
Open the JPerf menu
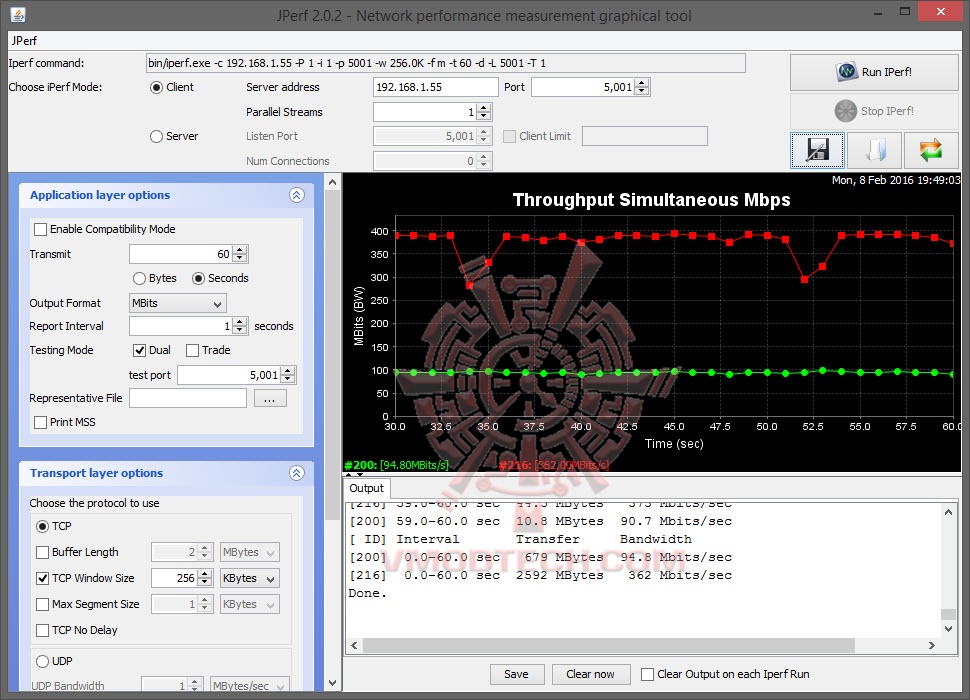pyautogui.click(x=24, y=42)
